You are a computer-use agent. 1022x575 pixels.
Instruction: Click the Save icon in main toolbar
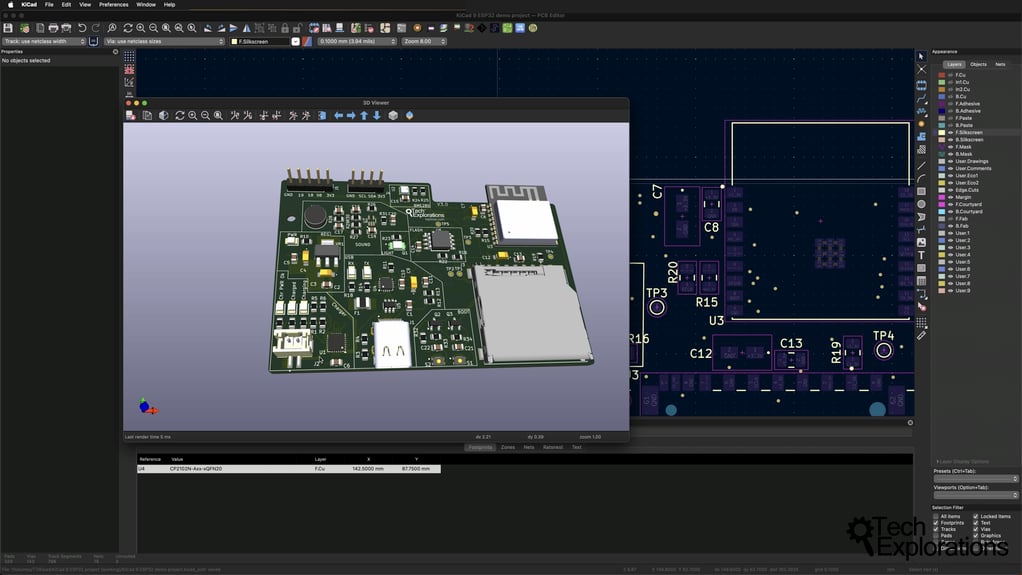click(x=9, y=28)
